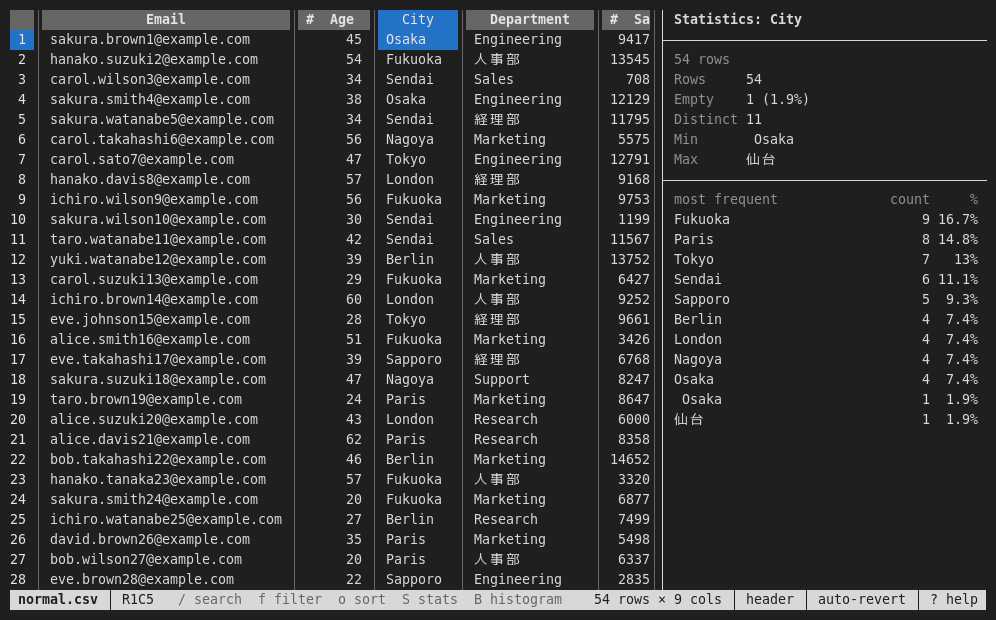
Task: Click the 'o sort' status bar hint
Action: click(x=361, y=600)
